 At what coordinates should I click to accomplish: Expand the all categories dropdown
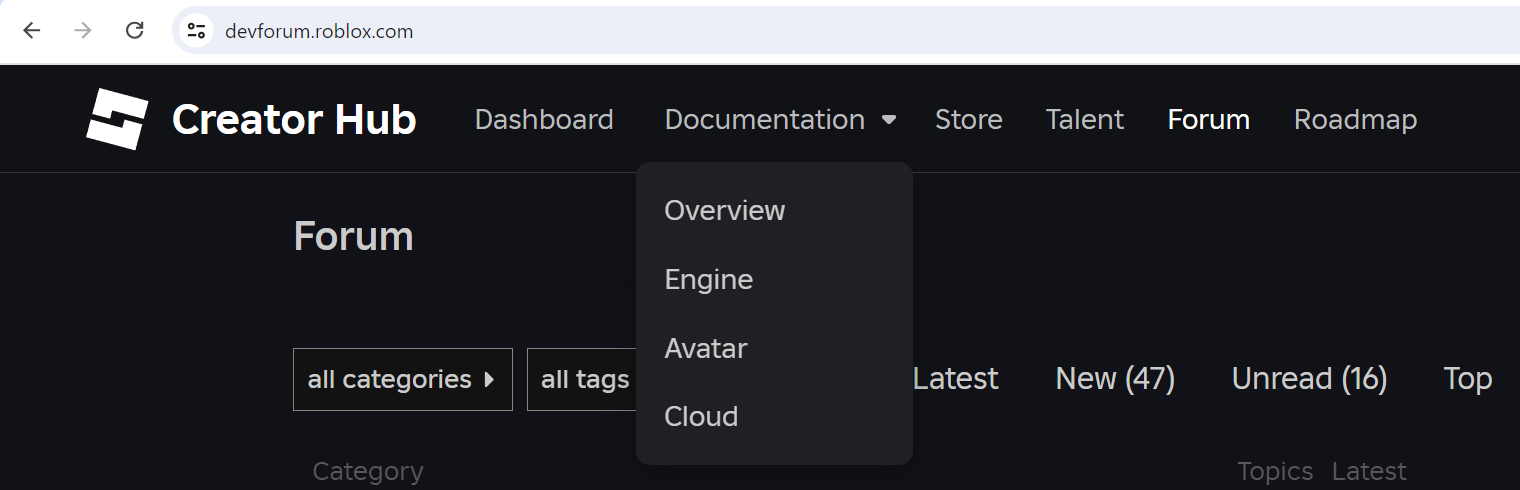click(x=402, y=380)
